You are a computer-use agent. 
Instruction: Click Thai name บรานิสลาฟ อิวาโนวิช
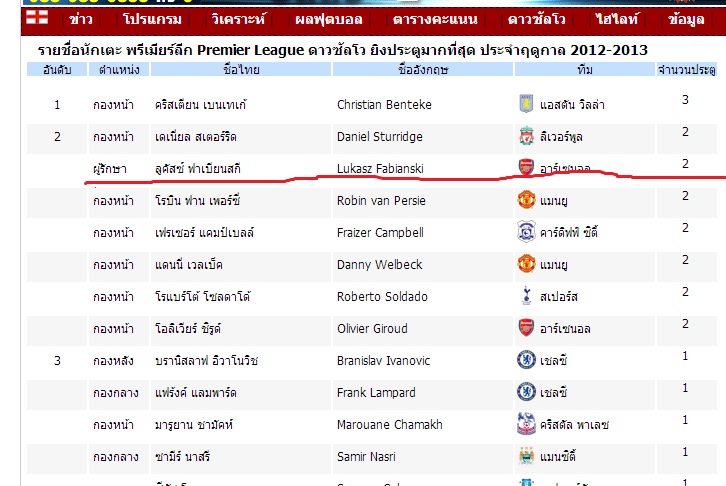(x=207, y=360)
